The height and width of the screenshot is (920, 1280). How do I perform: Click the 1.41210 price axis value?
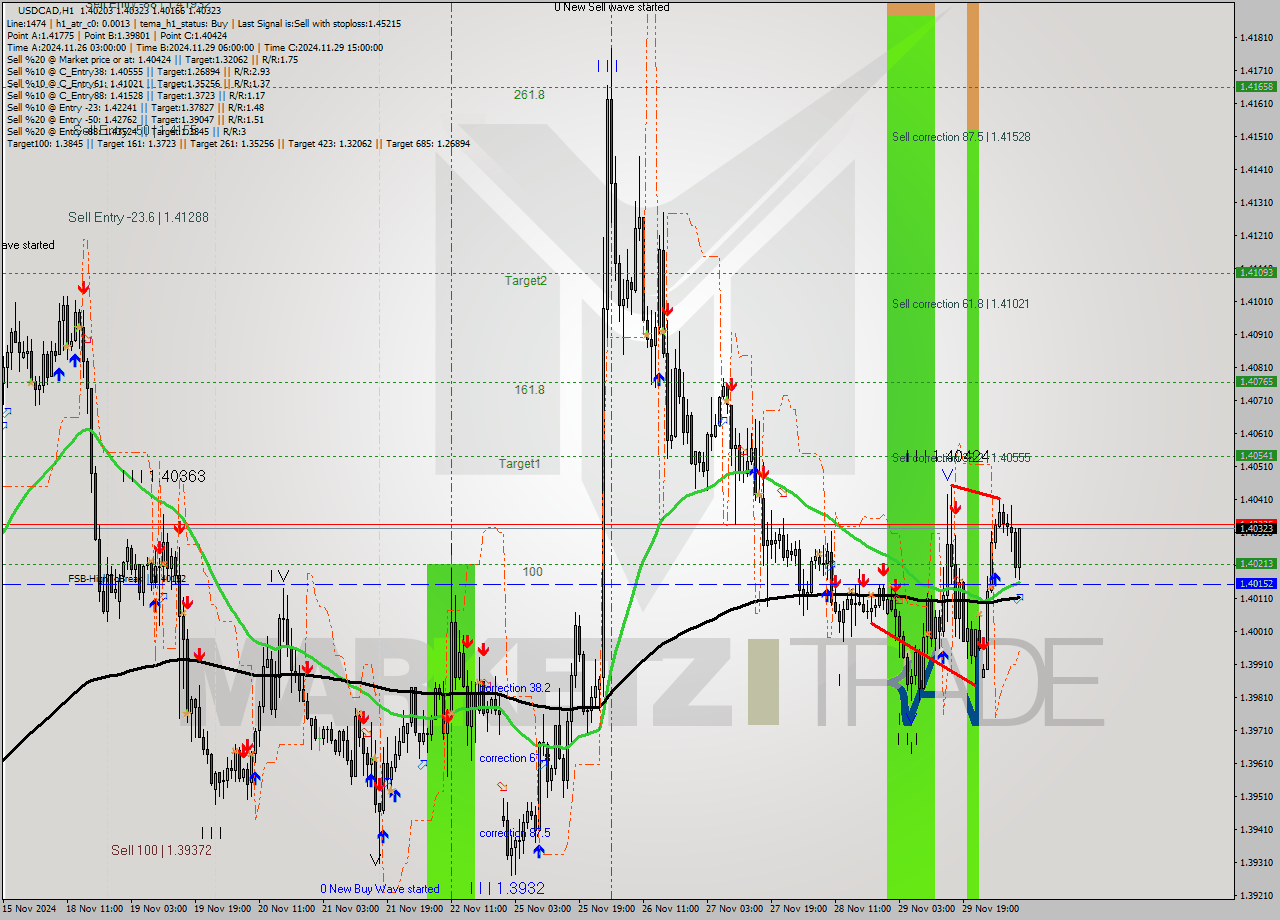click(x=1256, y=236)
